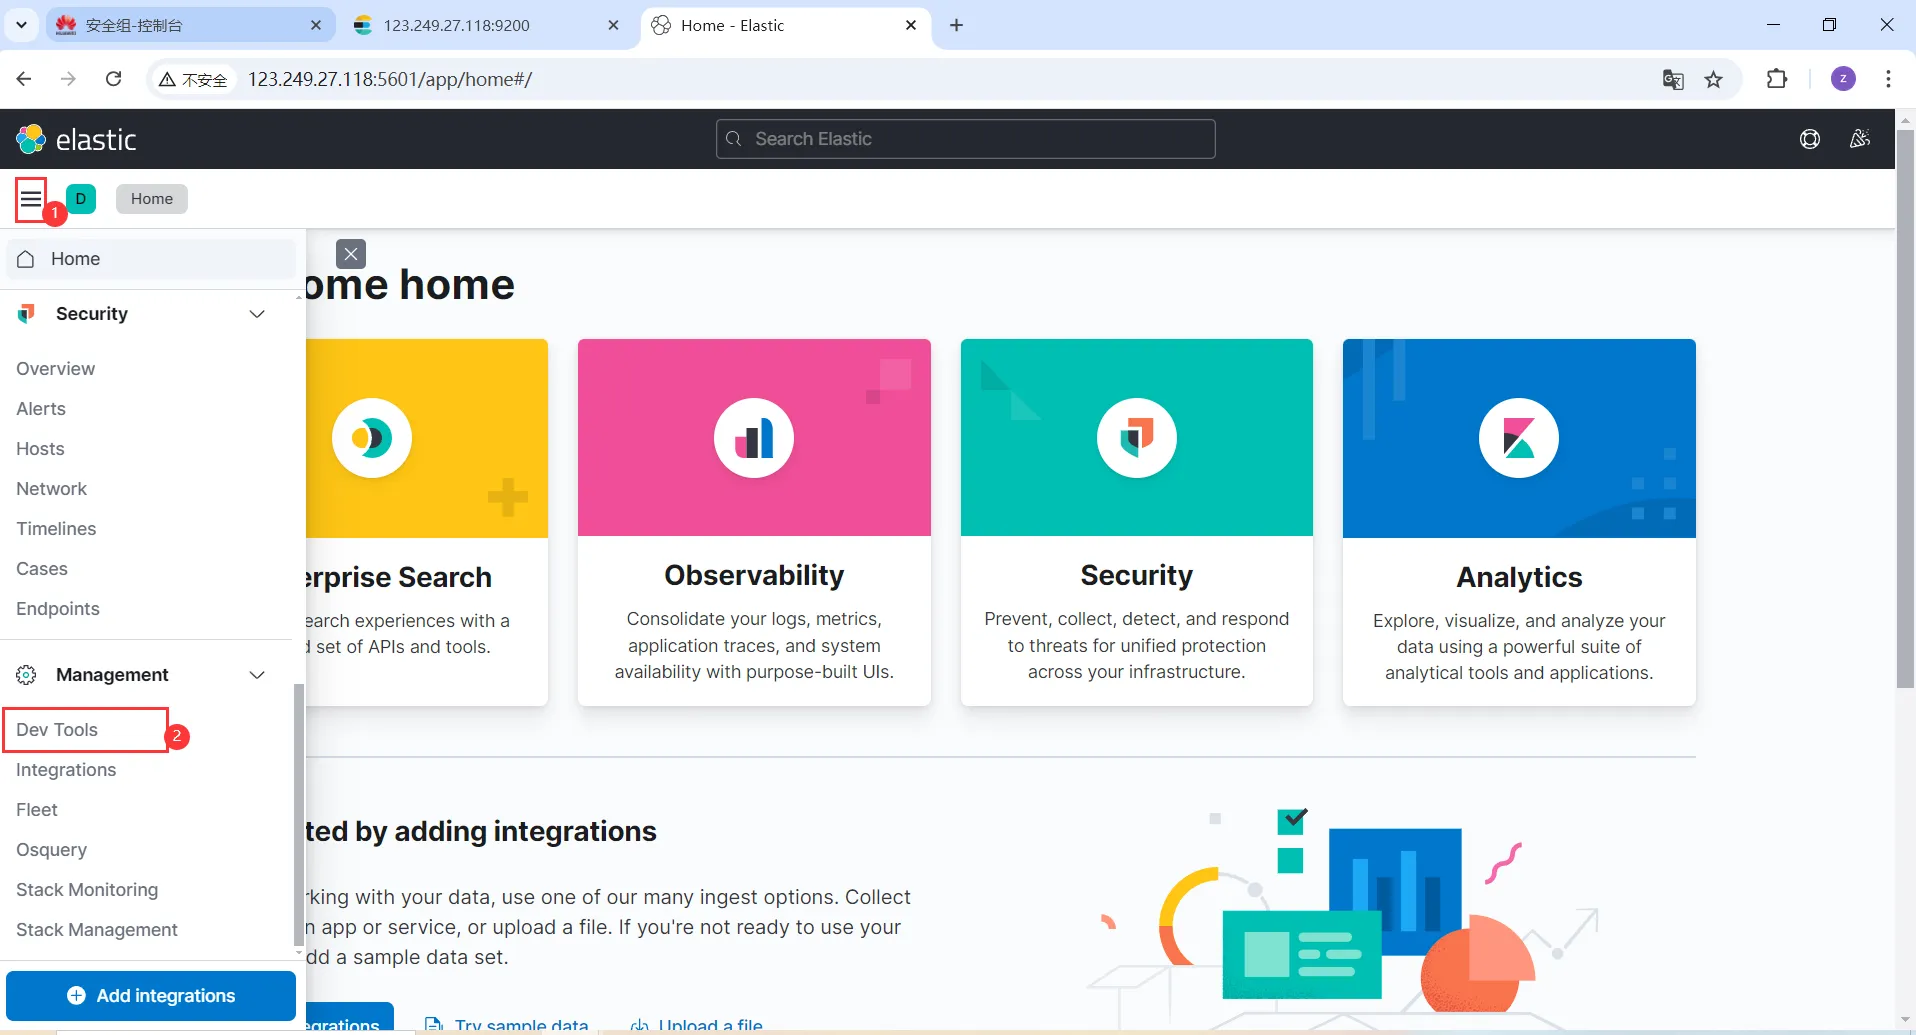Image resolution: width=1916 pixels, height=1035 pixels.
Task: Open Integrations under Management
Action: coord(66,770)
